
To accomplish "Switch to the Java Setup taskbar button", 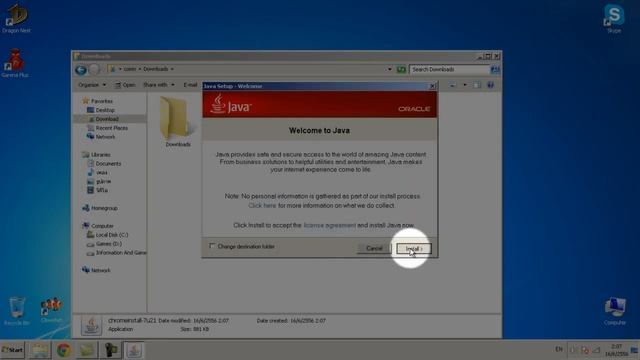I will coord(134,350).
